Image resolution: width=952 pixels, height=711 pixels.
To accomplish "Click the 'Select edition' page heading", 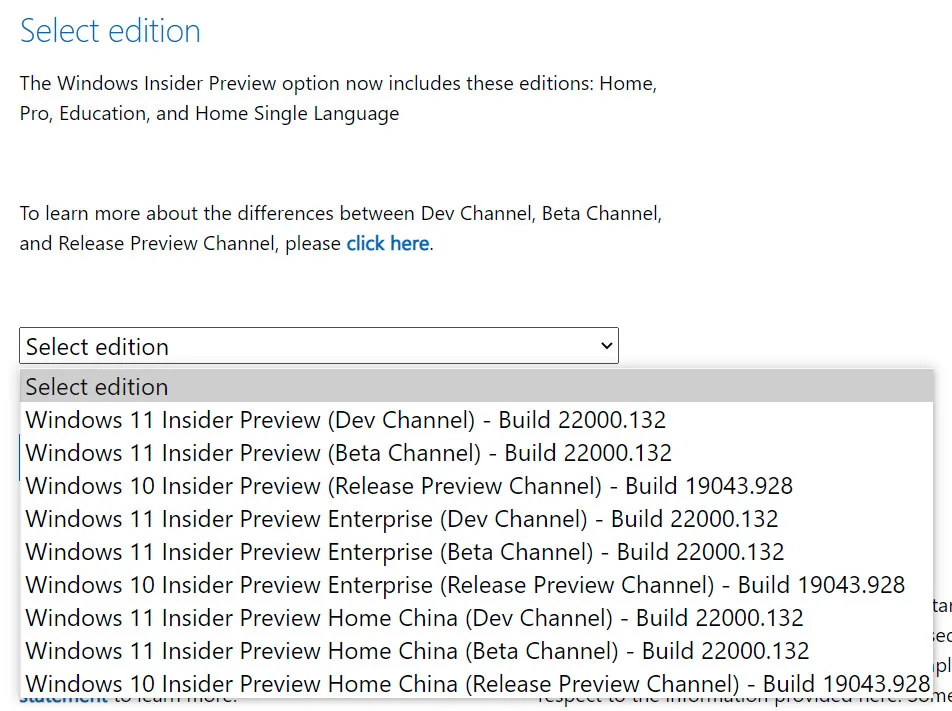I will coord(110,30).
